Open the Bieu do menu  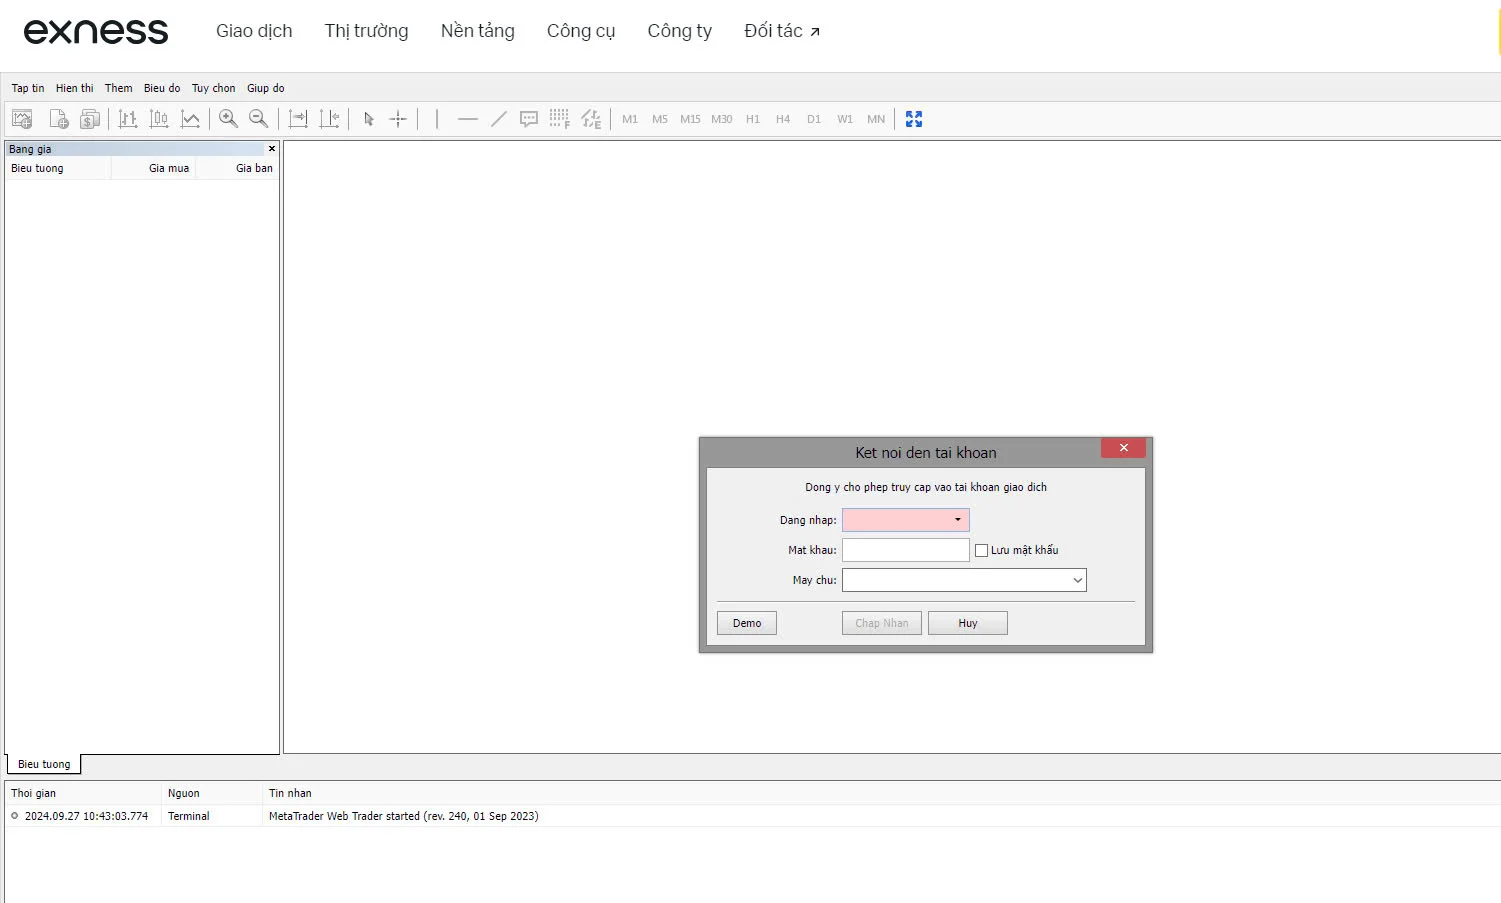[162, 88]
